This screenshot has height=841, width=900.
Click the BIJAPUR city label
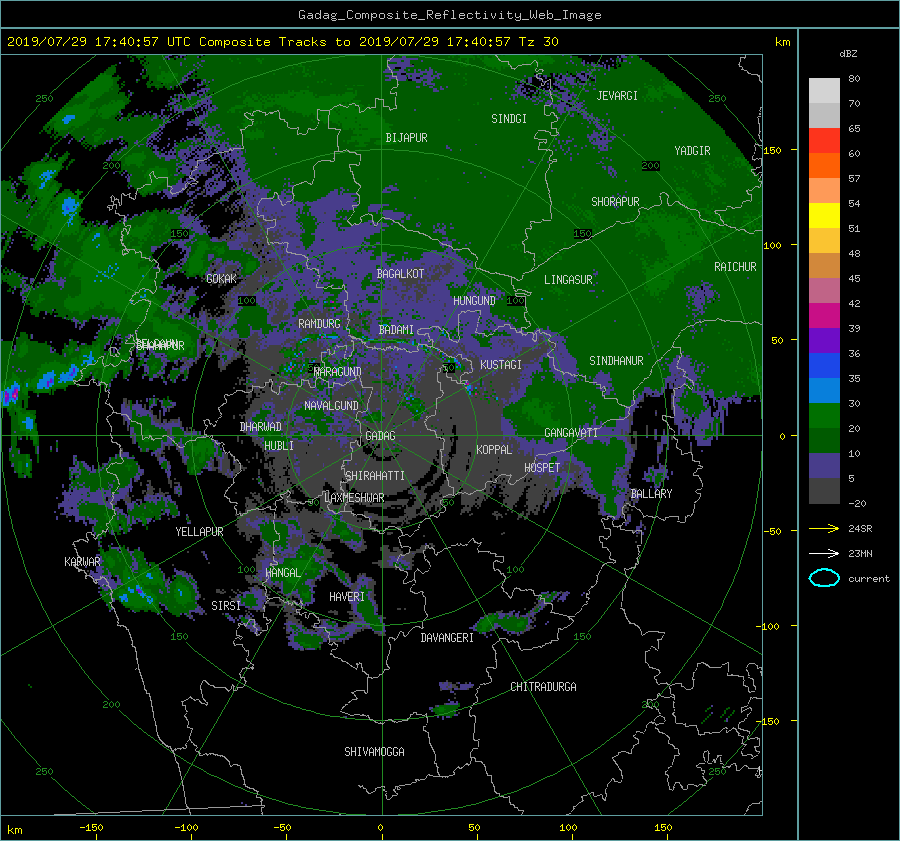pyautogui.click(x=406, y=138)
